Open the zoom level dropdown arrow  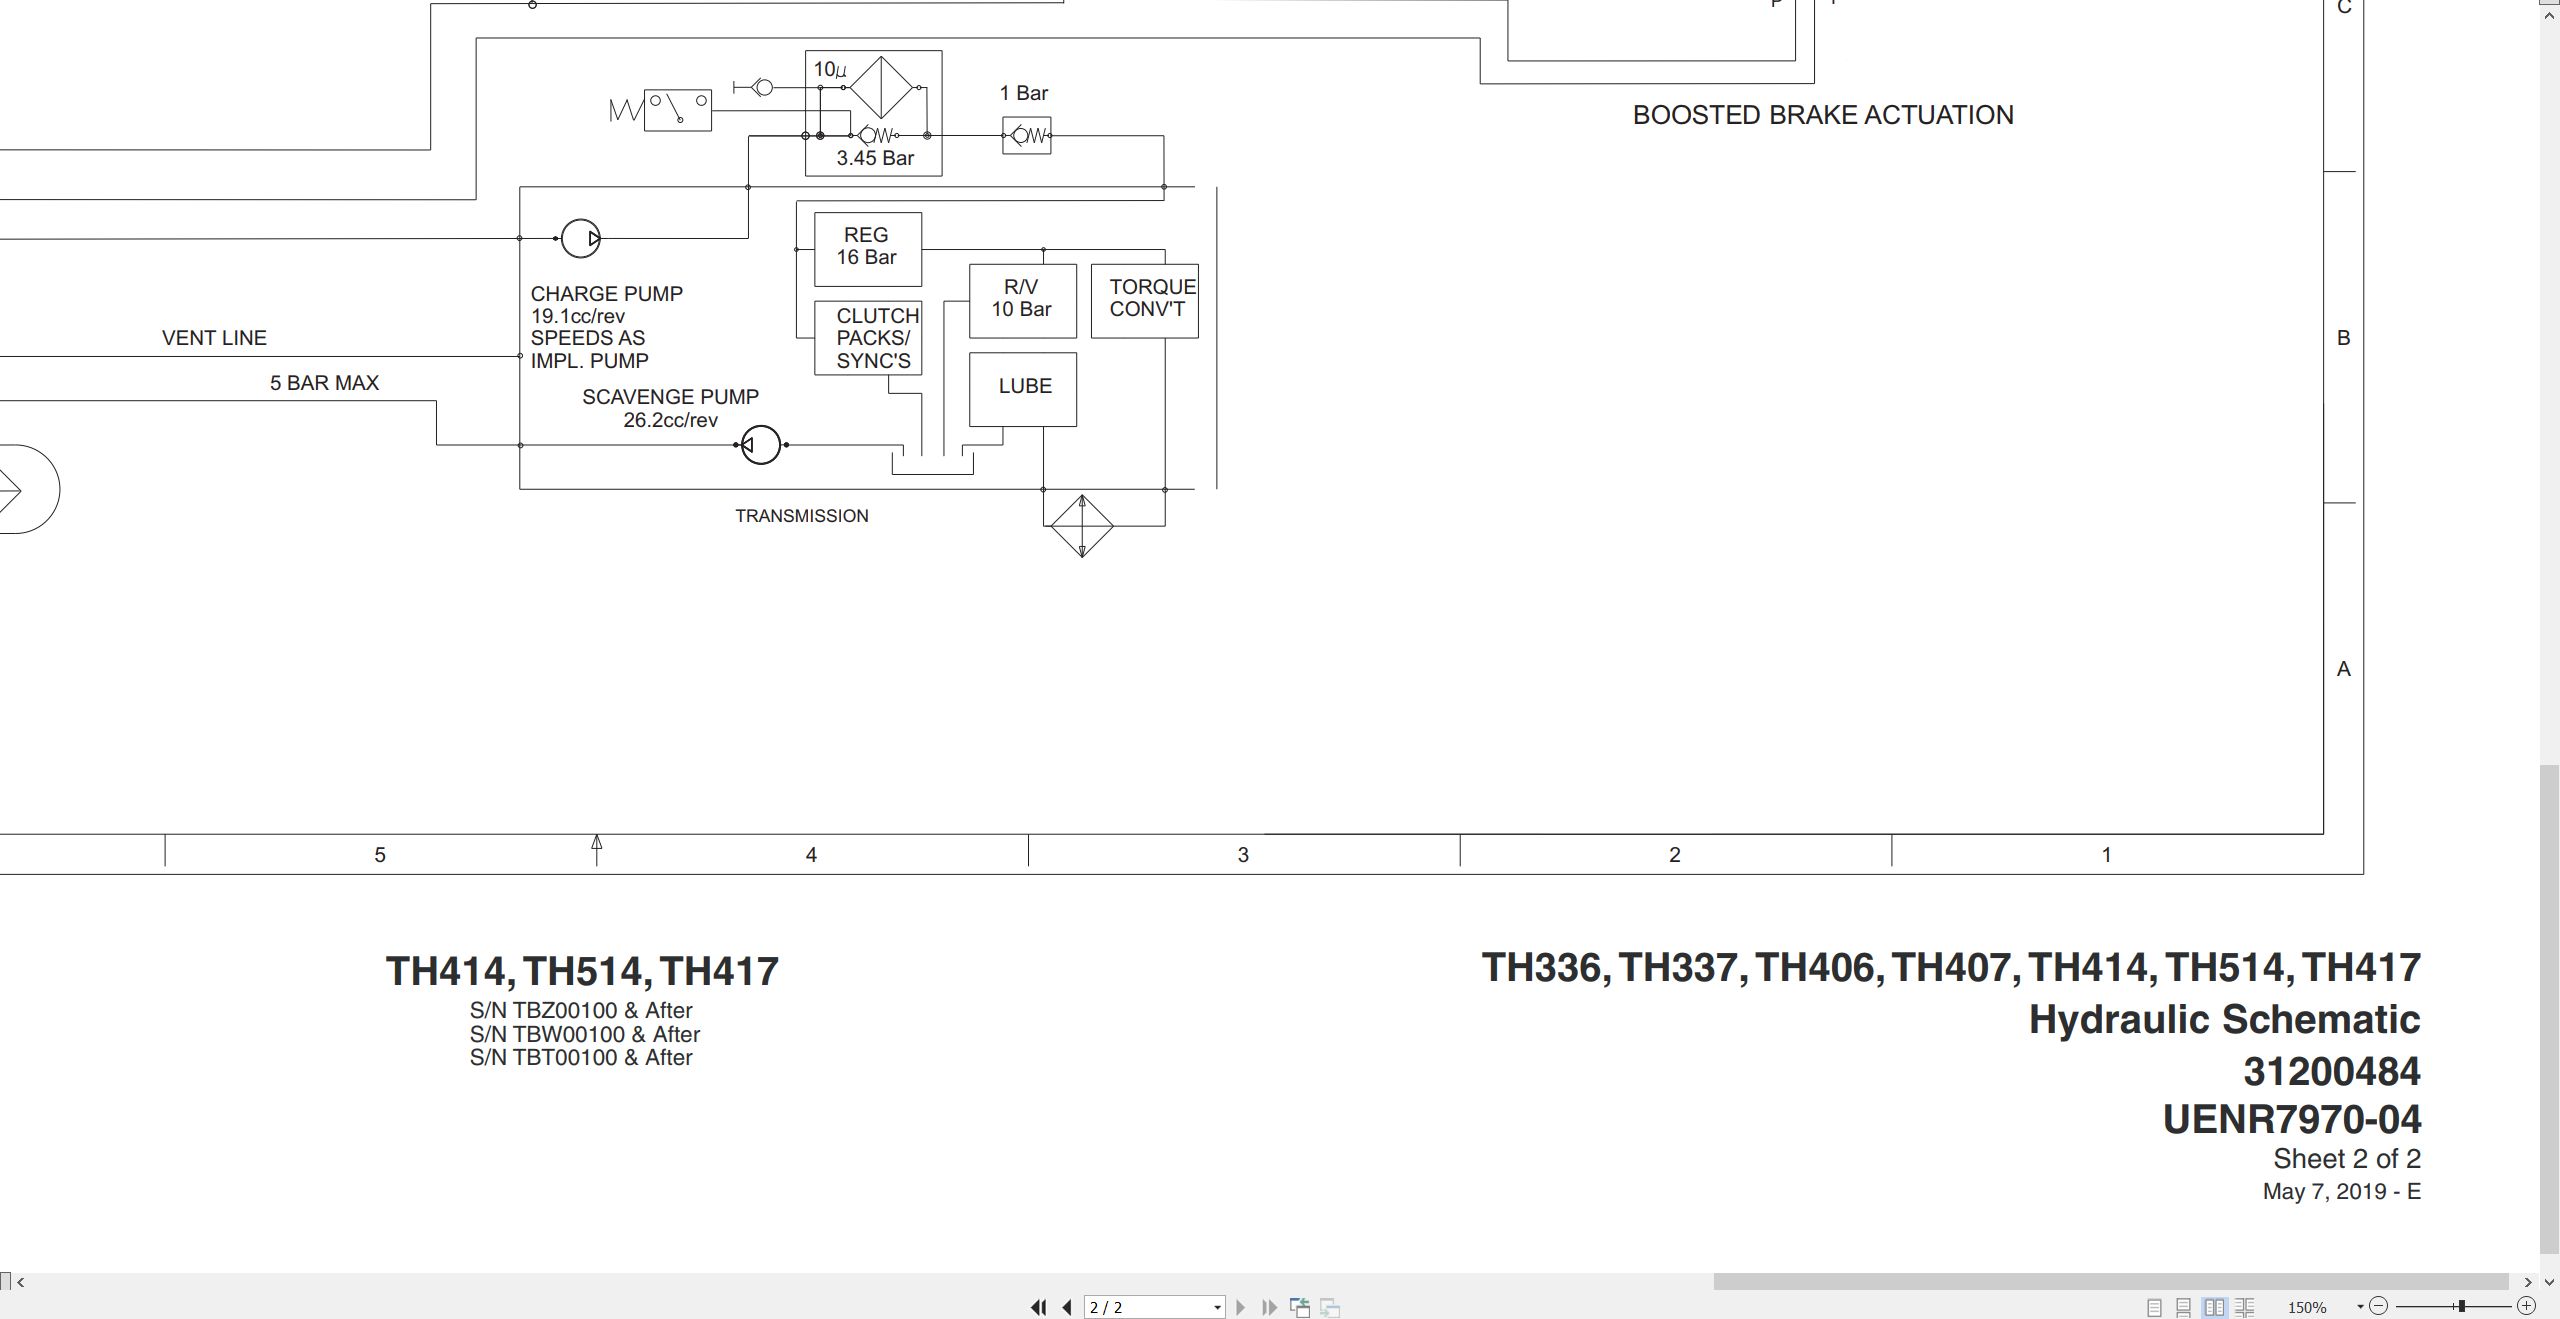pyautogui.click(x=2360, y=1307)
